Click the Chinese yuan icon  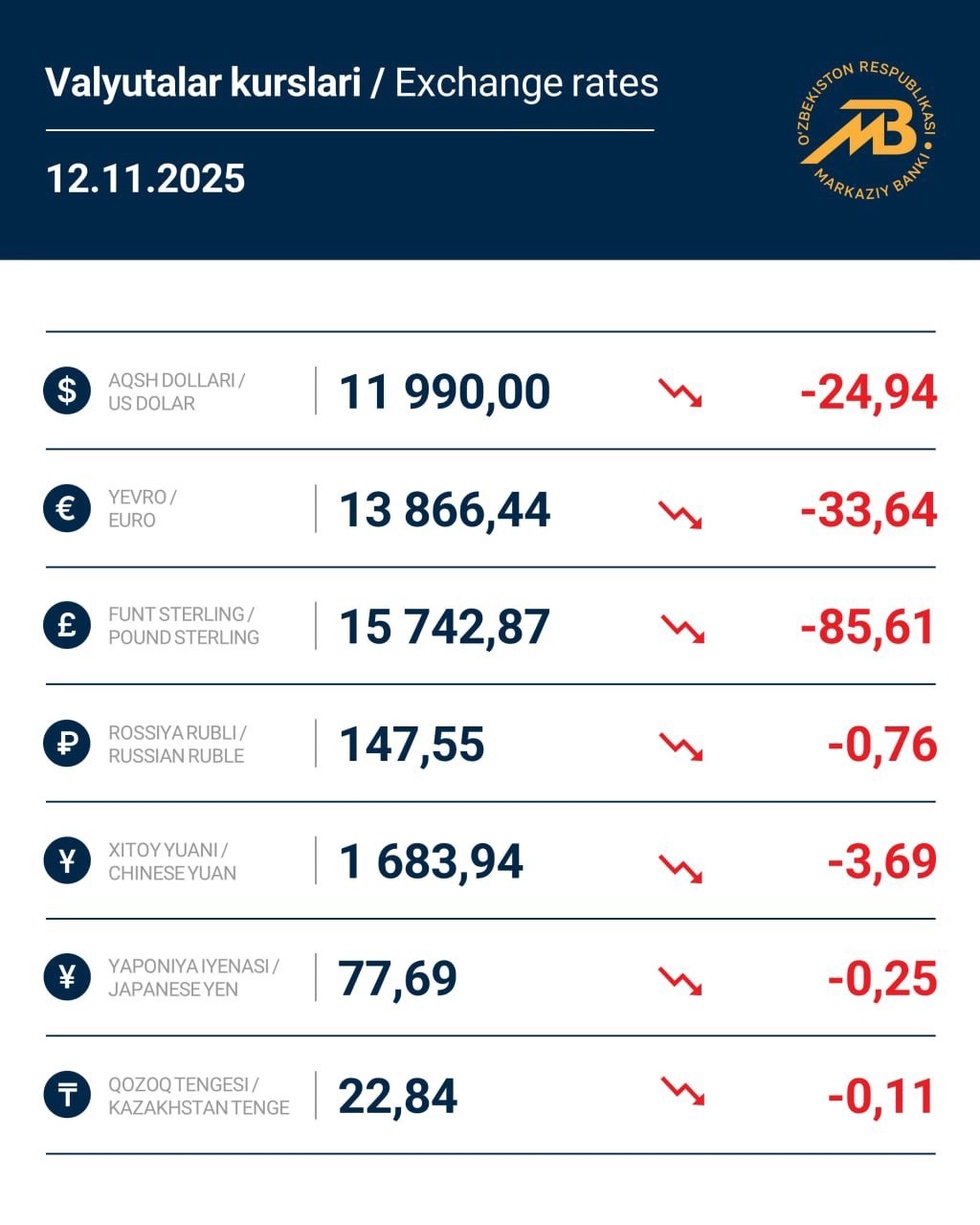[x=68, y=861]
